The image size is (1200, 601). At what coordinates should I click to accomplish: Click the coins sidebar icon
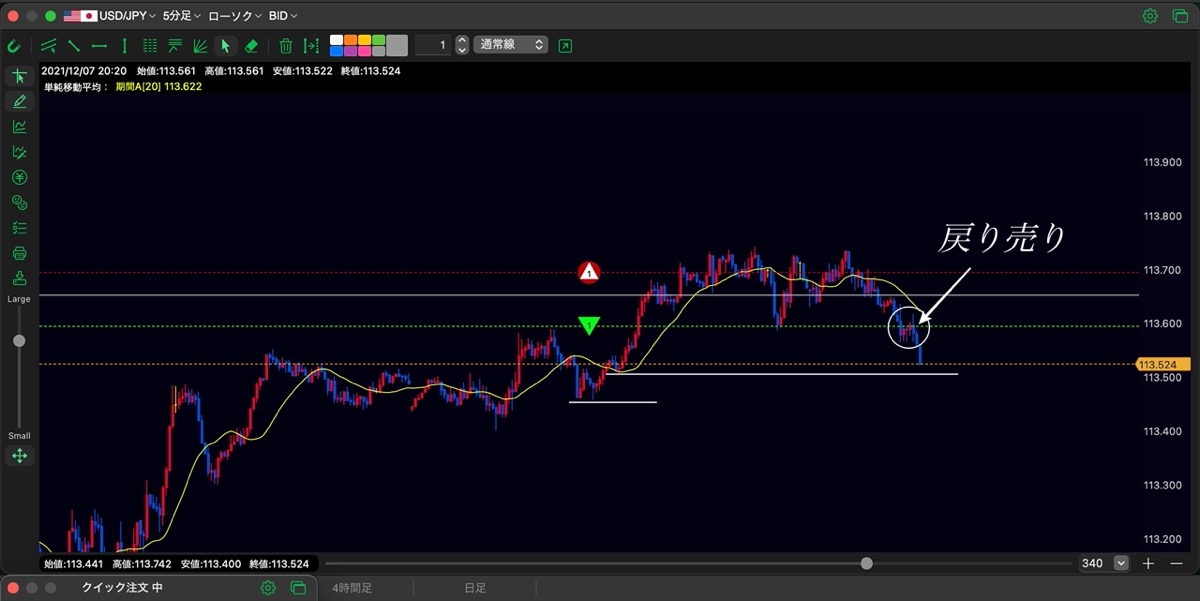pos(19,203)
